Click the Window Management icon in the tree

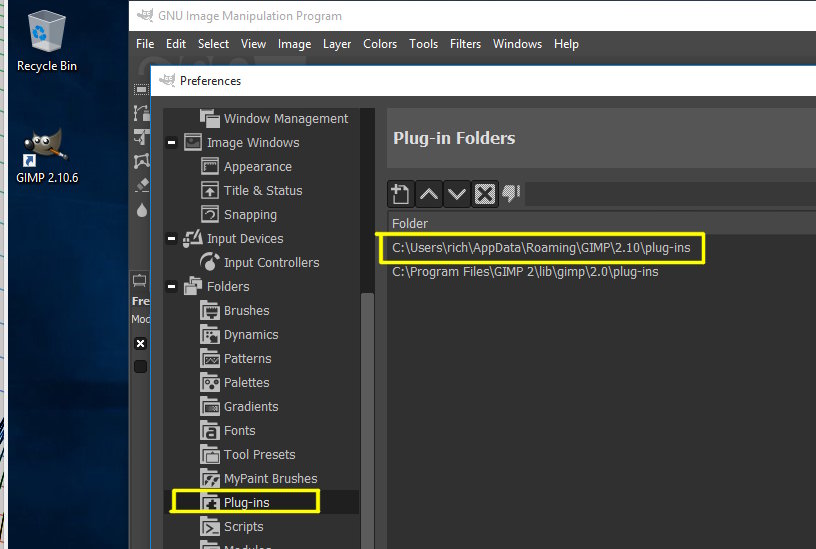point(210,118)
